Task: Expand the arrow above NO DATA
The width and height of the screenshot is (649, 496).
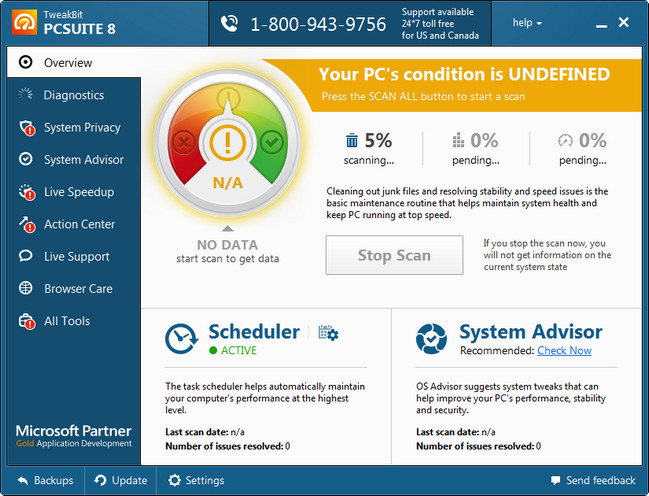Action: (228, 229)
